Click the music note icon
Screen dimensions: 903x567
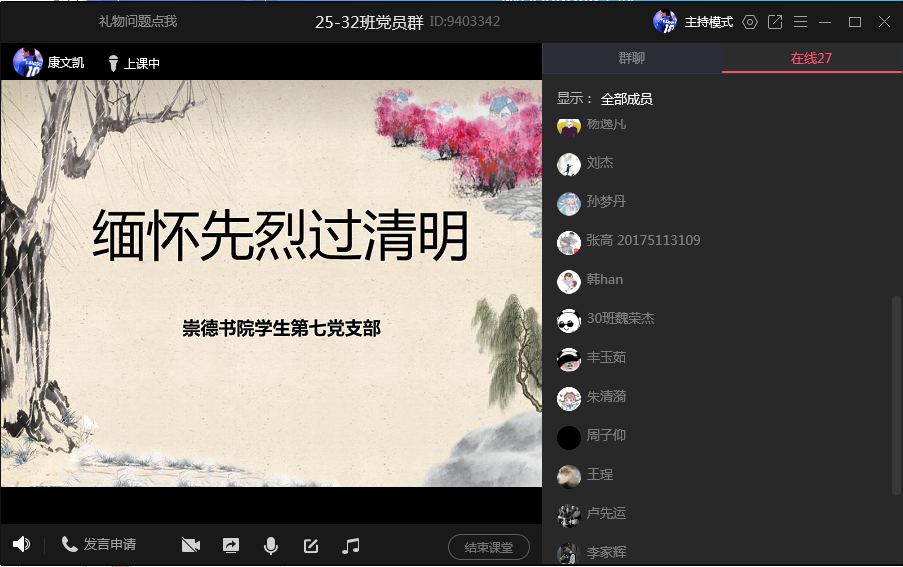click(350, 546)
